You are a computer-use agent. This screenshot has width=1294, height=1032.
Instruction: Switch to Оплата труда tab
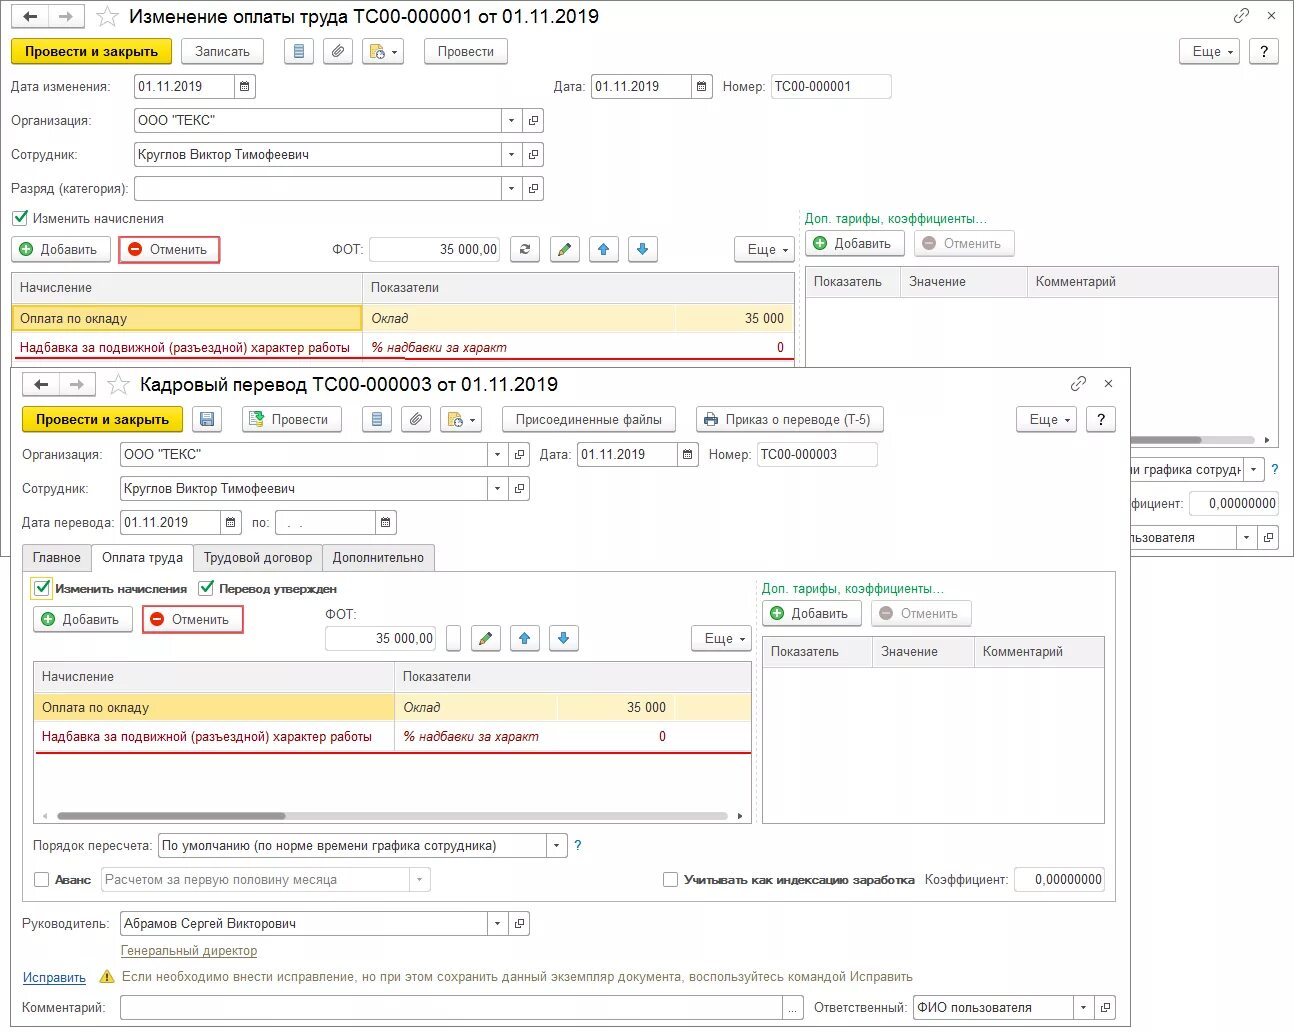click(x=142, y=558)
